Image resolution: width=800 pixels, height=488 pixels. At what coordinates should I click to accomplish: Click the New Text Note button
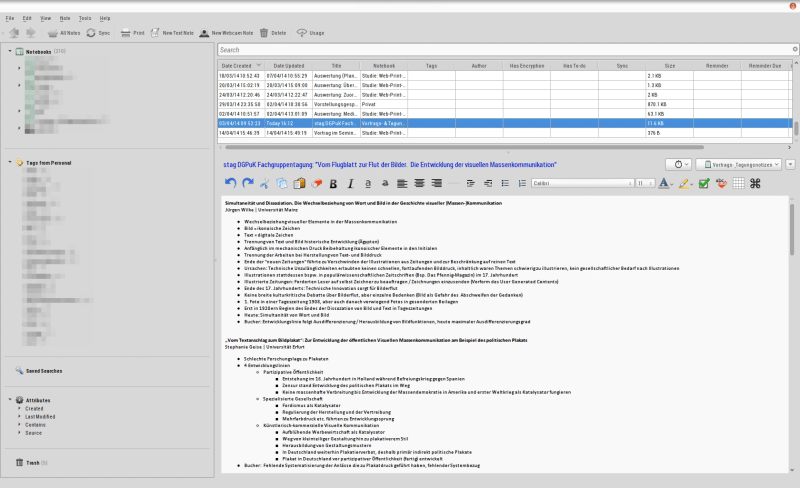(x=170, y=33)
